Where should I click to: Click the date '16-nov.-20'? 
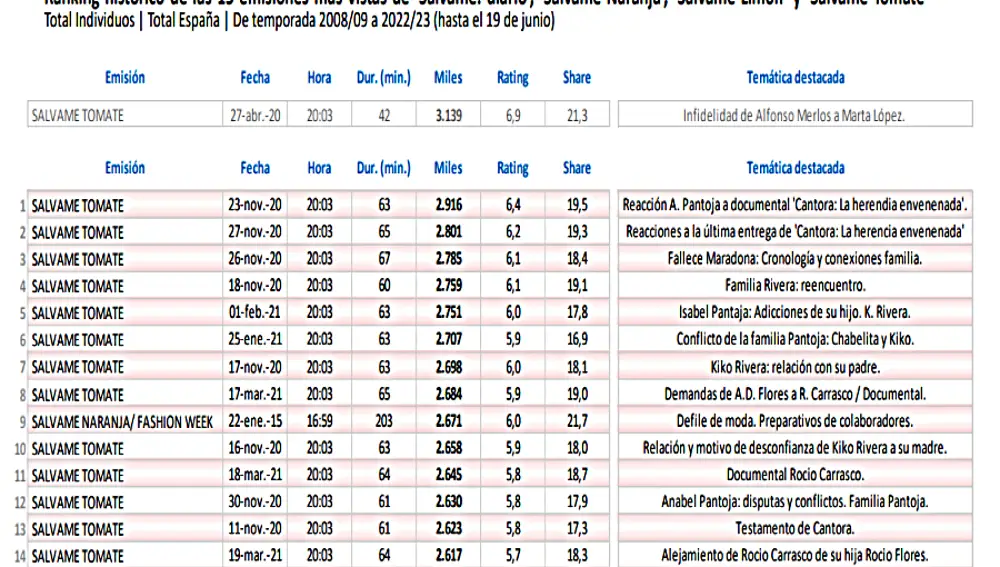(255, 448)
